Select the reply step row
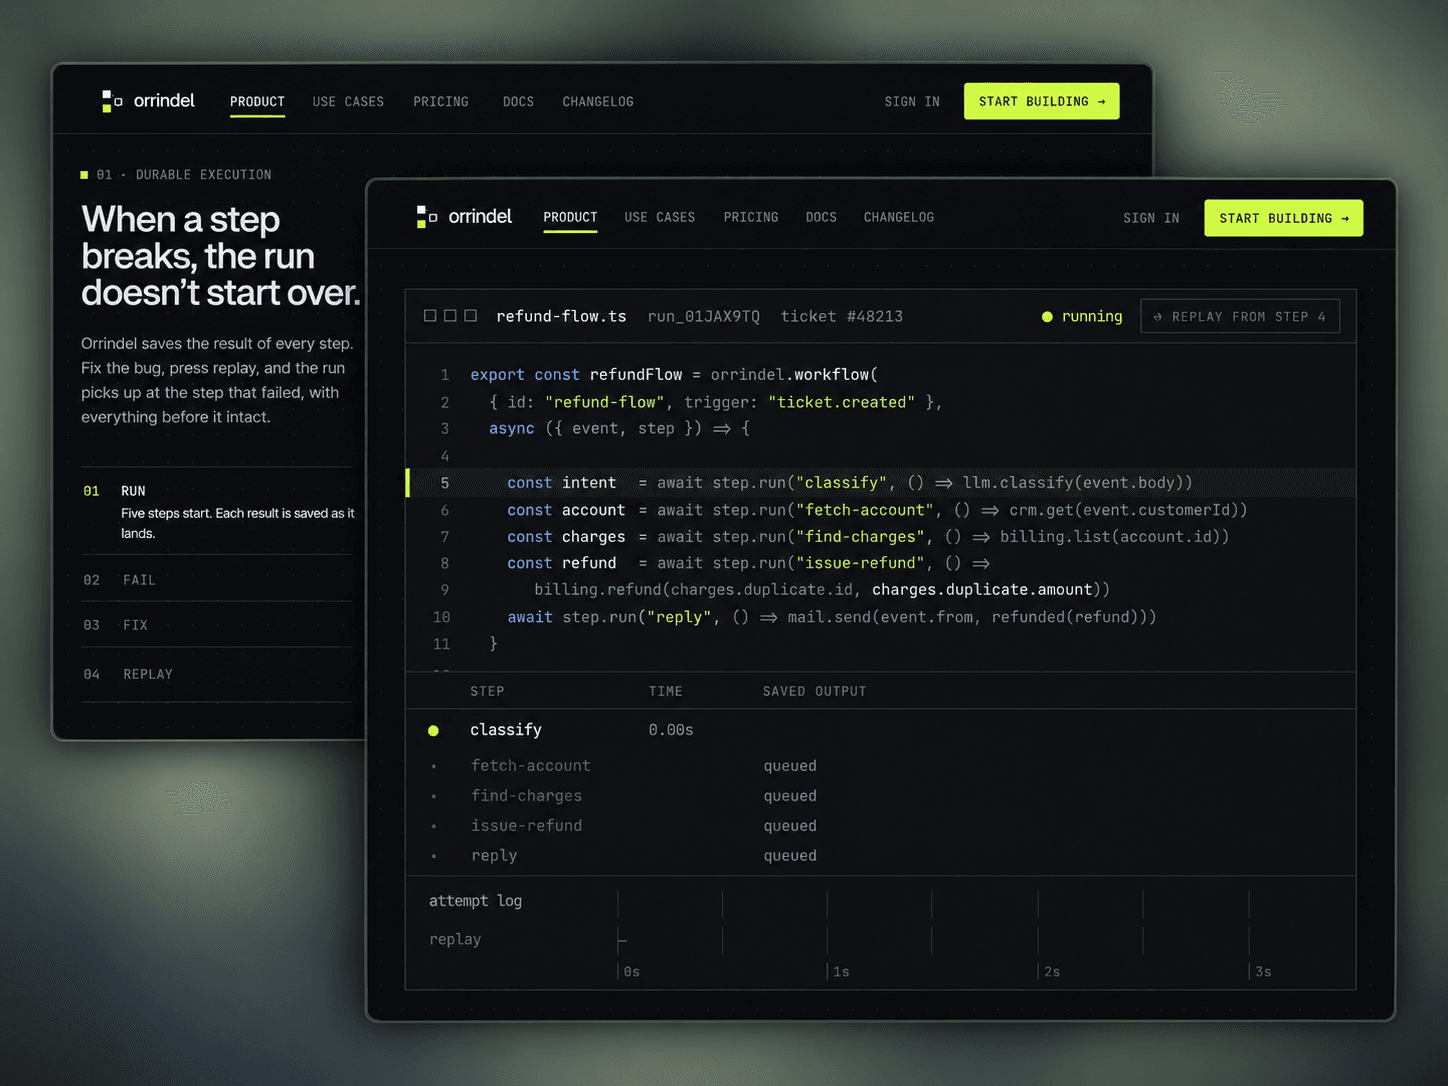The width and height of the screenshot is (1448, 1086). coord(880,856)
